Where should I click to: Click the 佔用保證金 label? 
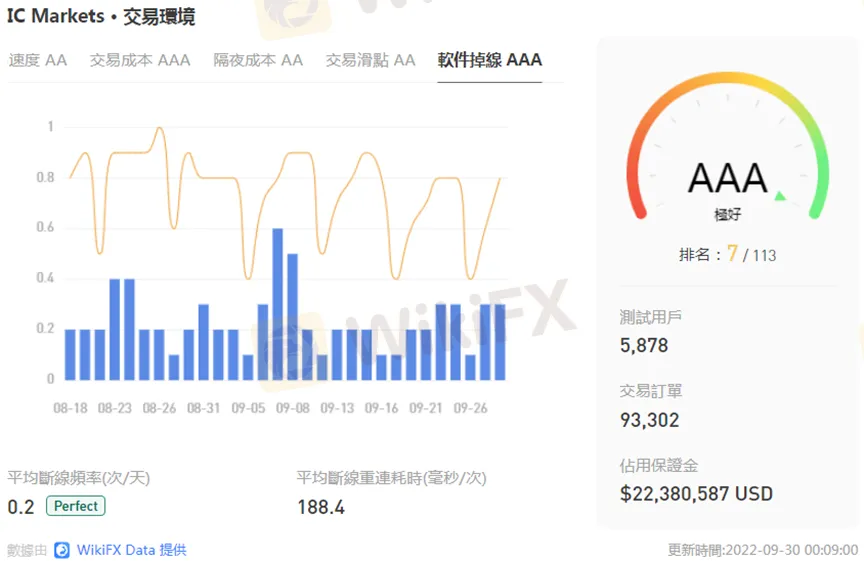[658, 466]
